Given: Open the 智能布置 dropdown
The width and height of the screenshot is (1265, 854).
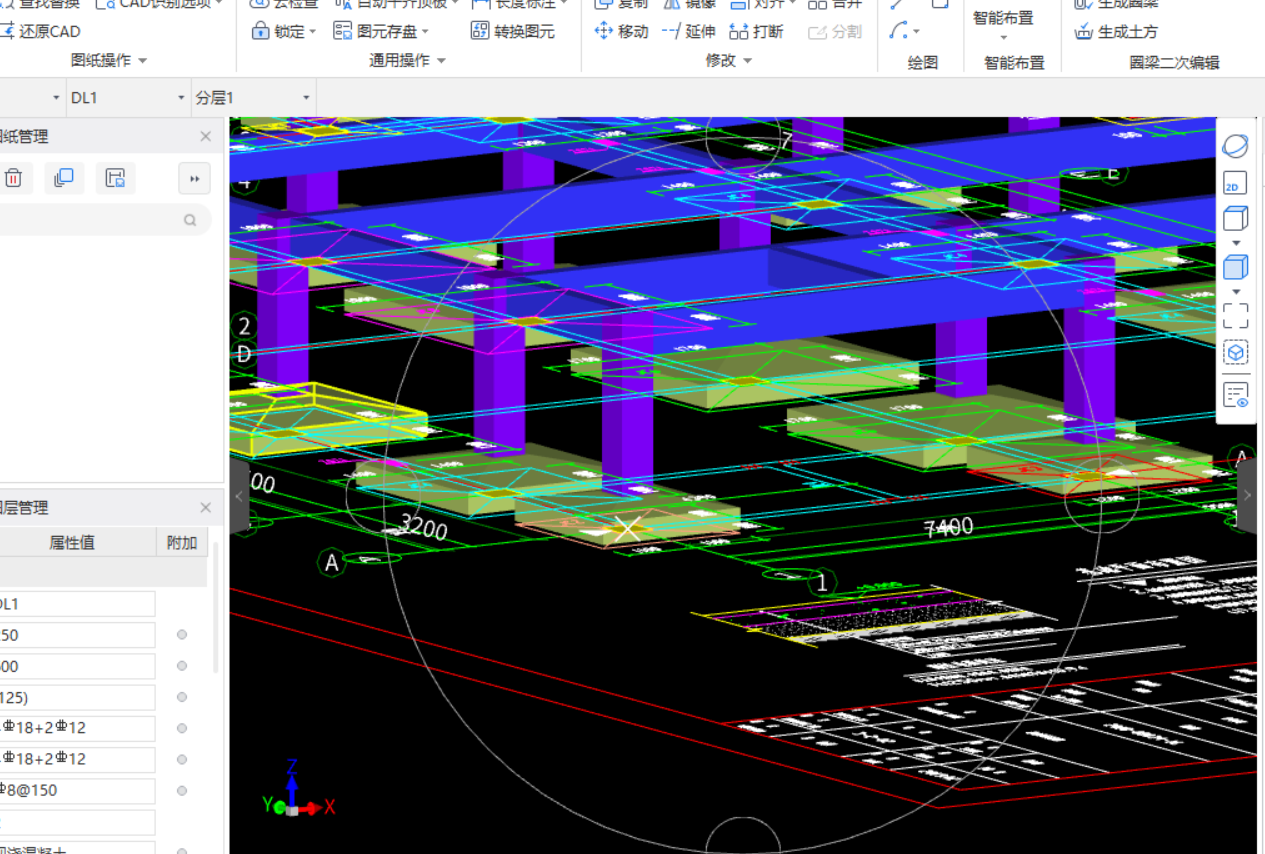Looking at the screenshot, I should click(x=1003, y=38).
